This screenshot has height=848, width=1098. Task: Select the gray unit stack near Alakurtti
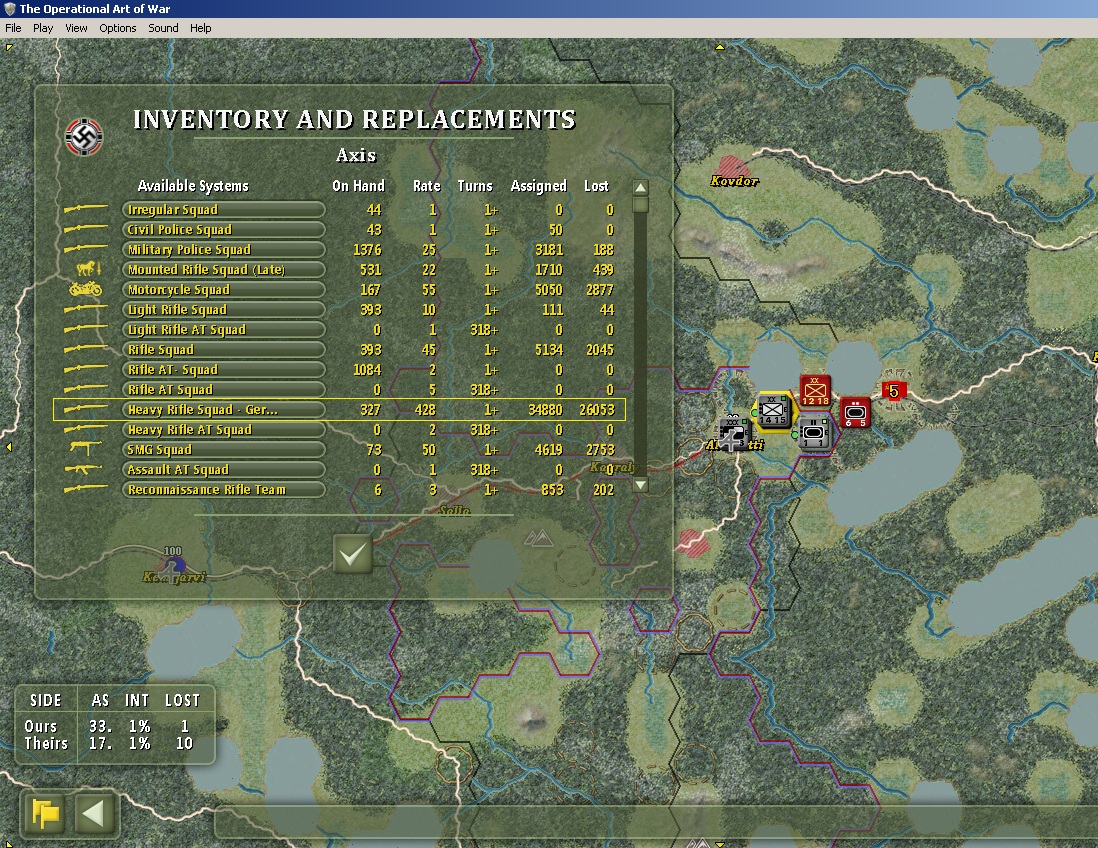tap(734, 433)
